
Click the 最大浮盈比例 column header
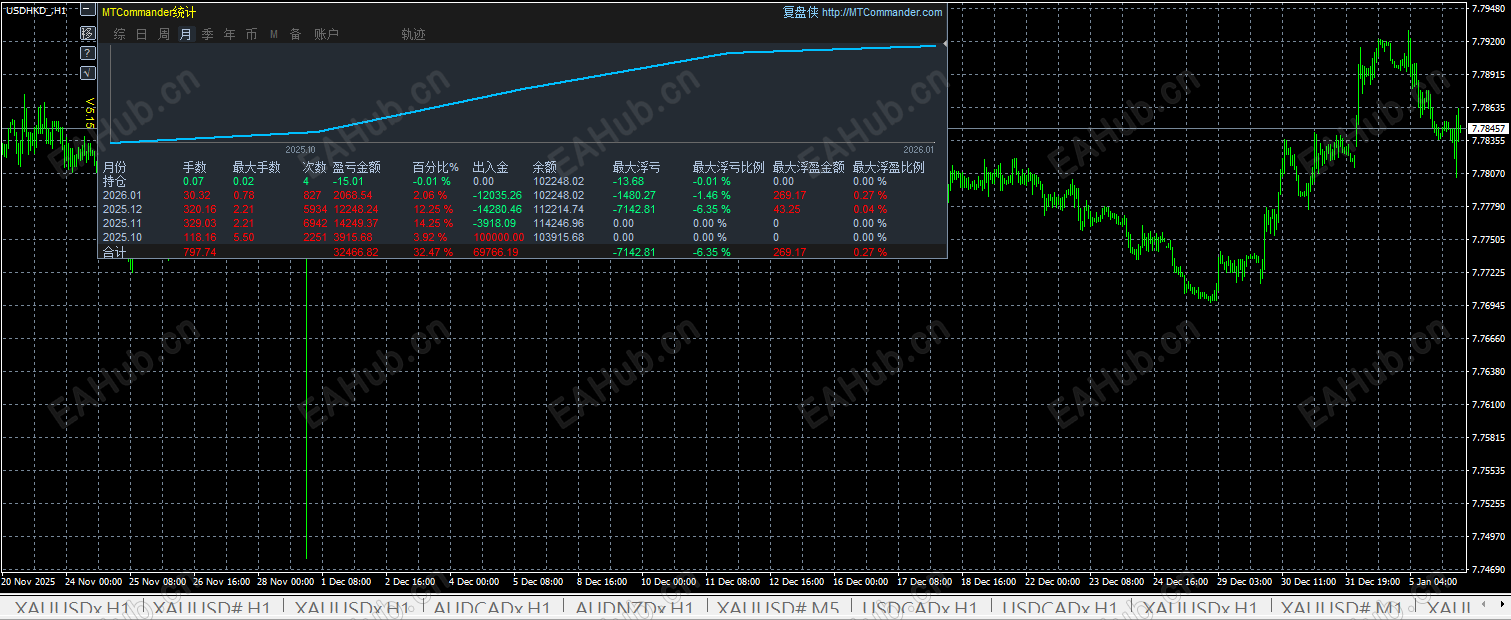pos(888,167)
